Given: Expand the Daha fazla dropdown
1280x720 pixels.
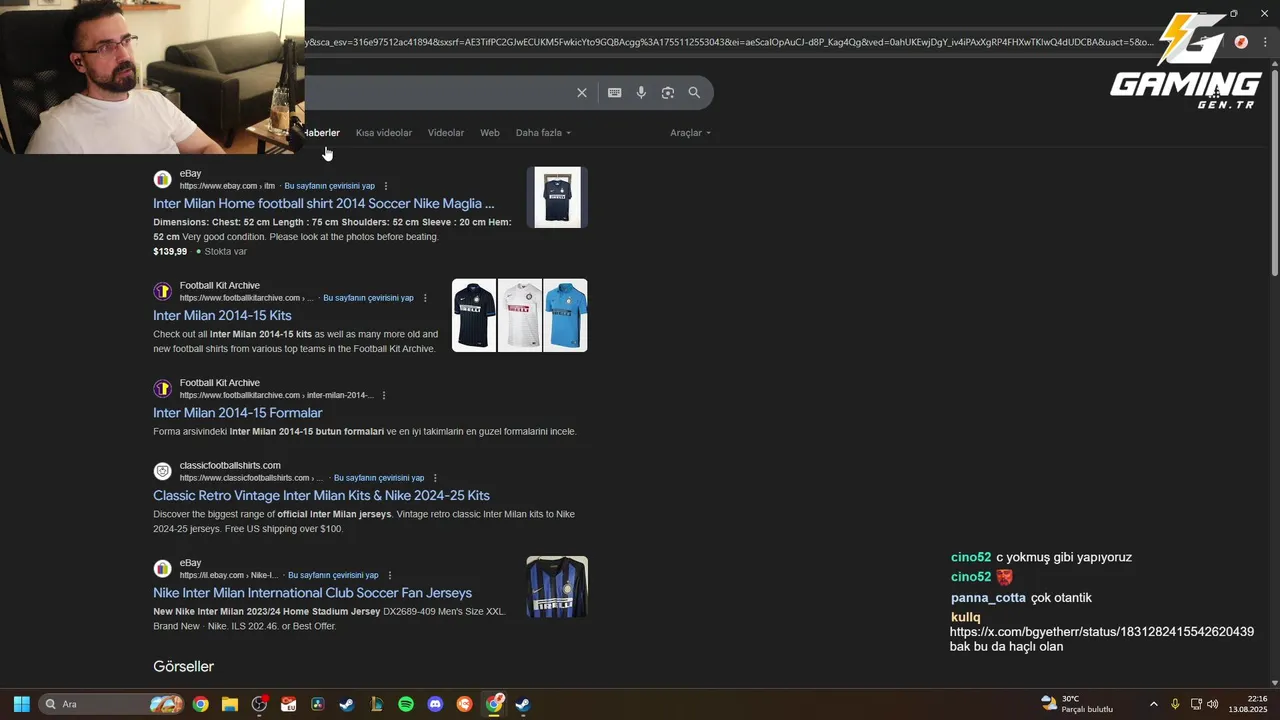Looking at the screenshot, I should point(543,133).
